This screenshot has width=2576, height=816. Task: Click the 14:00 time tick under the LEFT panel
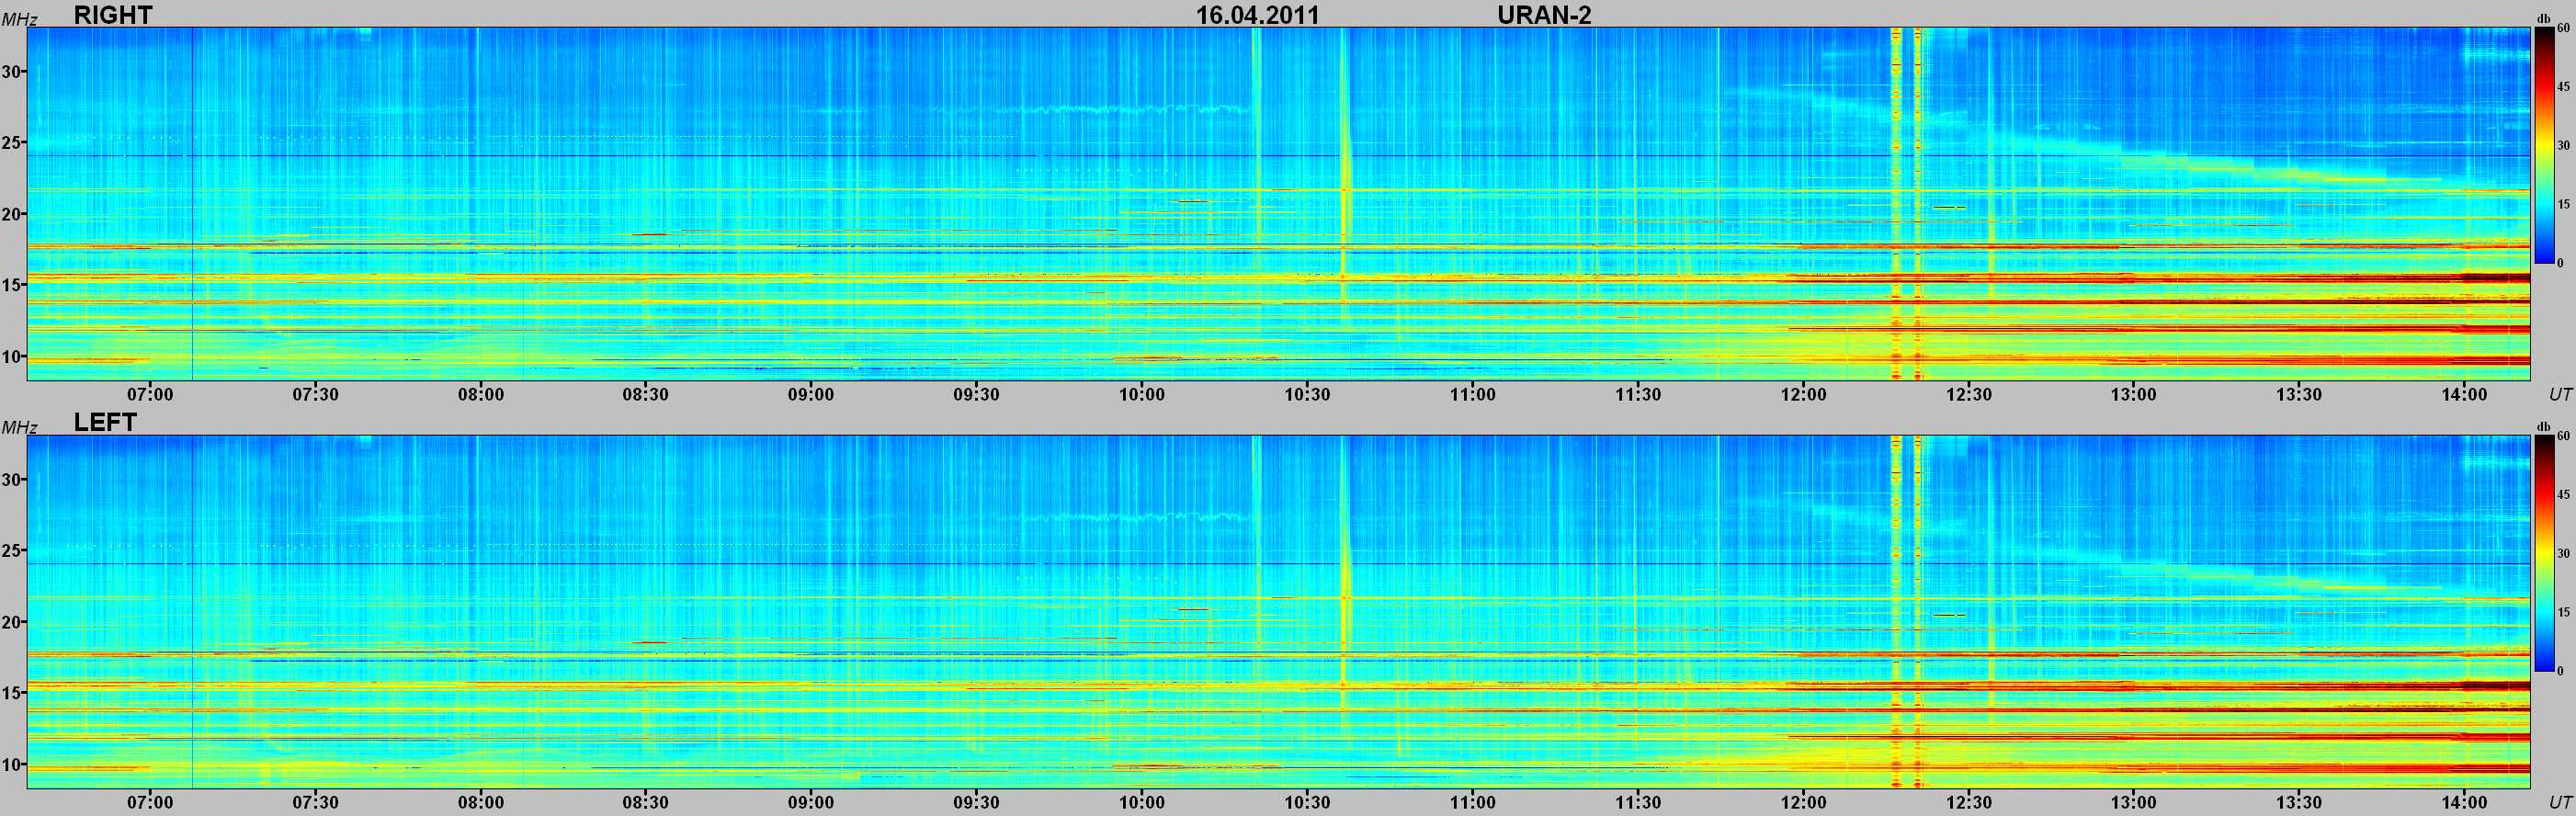[2464, 802]
